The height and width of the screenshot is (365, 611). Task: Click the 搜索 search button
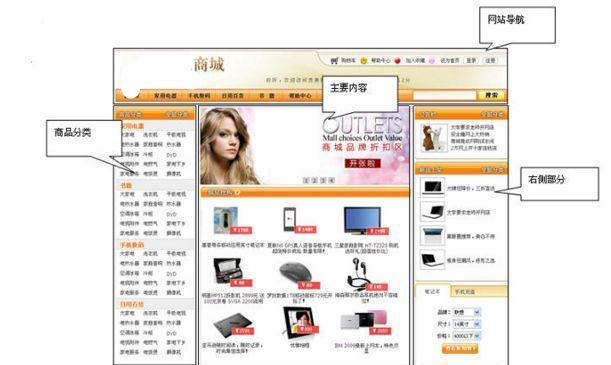(491, 95)
